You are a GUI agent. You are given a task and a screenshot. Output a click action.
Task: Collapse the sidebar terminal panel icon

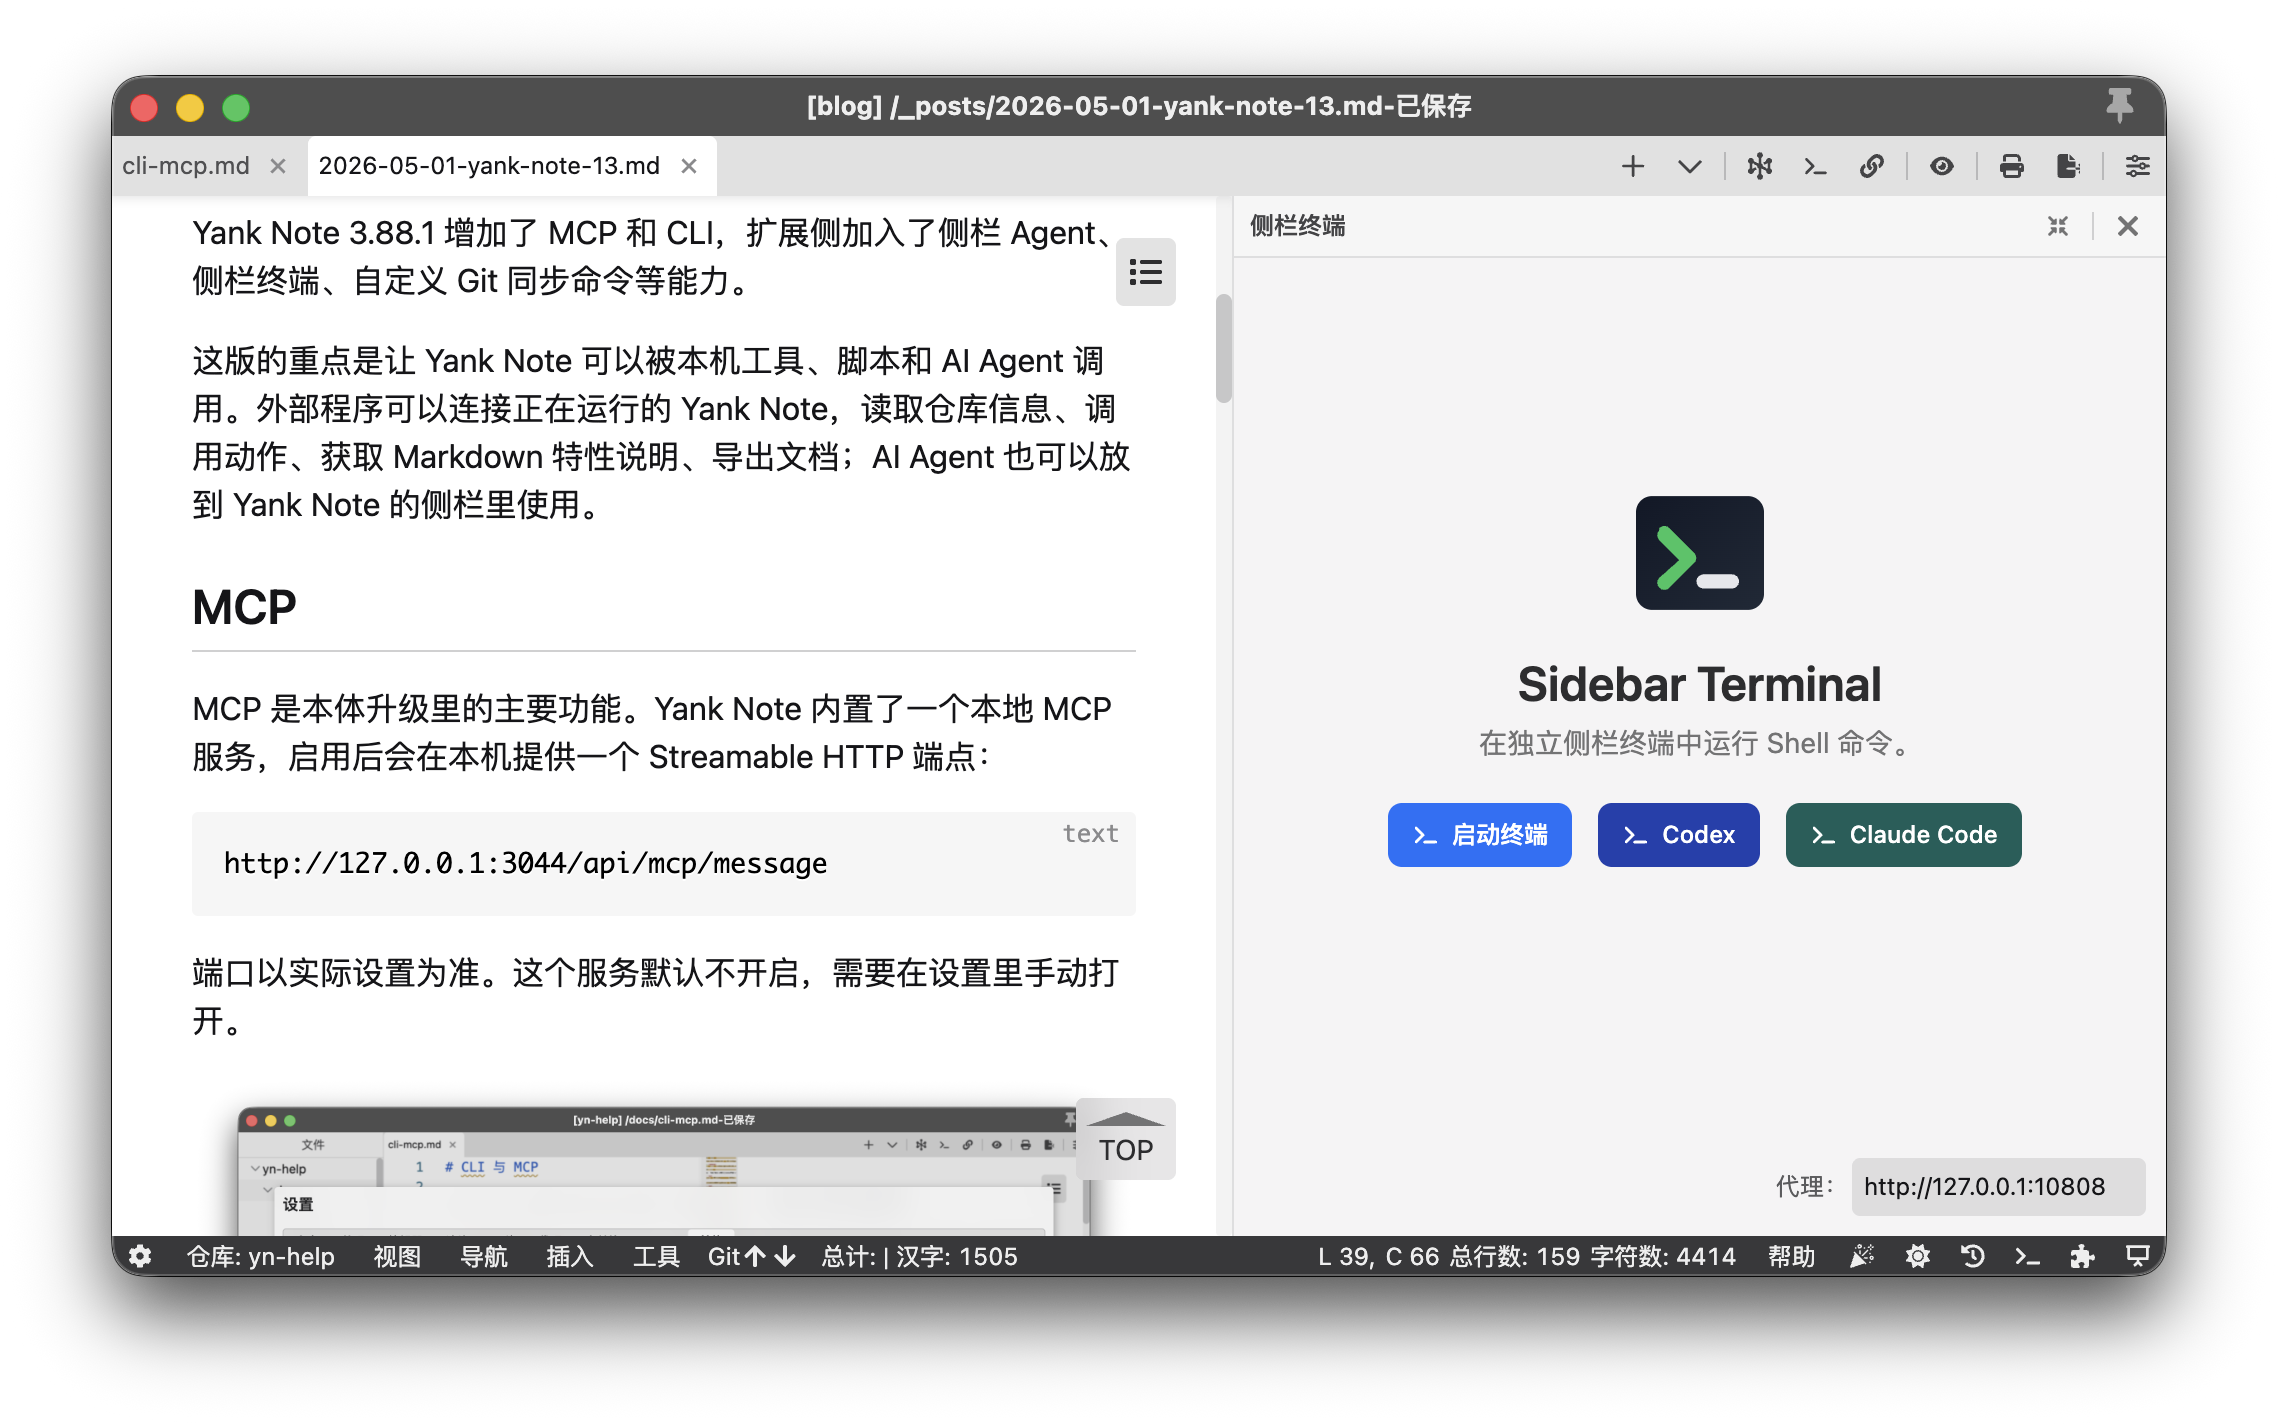(2057, 226)
